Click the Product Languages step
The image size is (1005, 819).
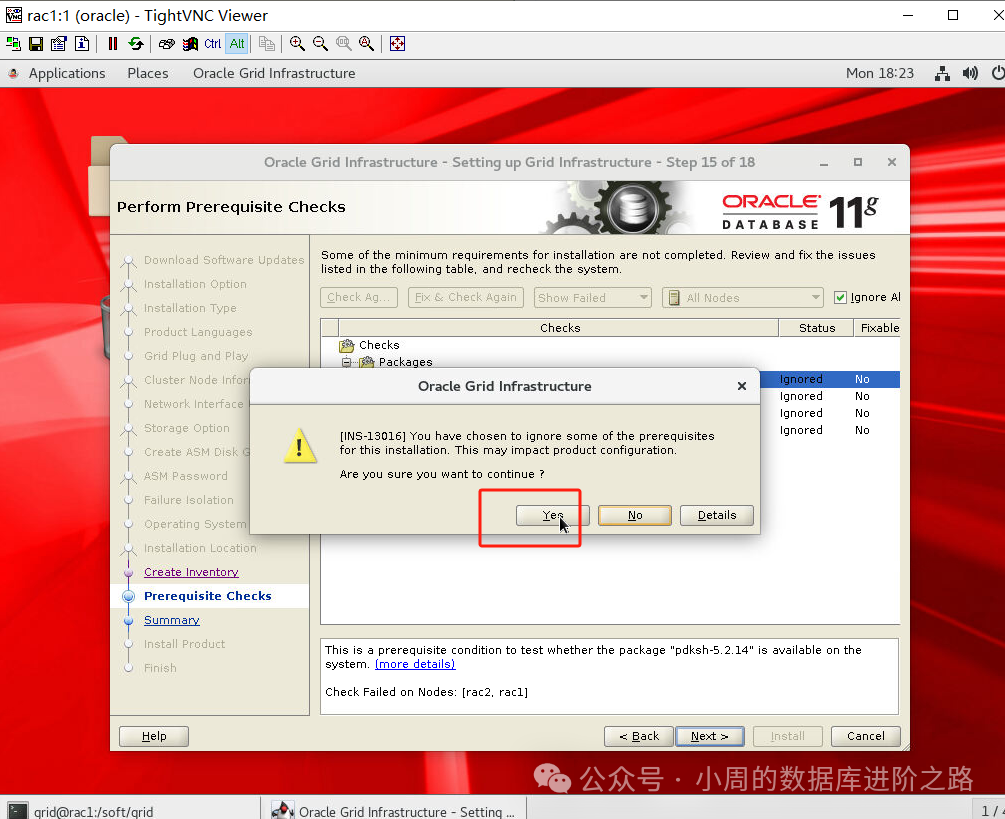(x=198, y=332)
